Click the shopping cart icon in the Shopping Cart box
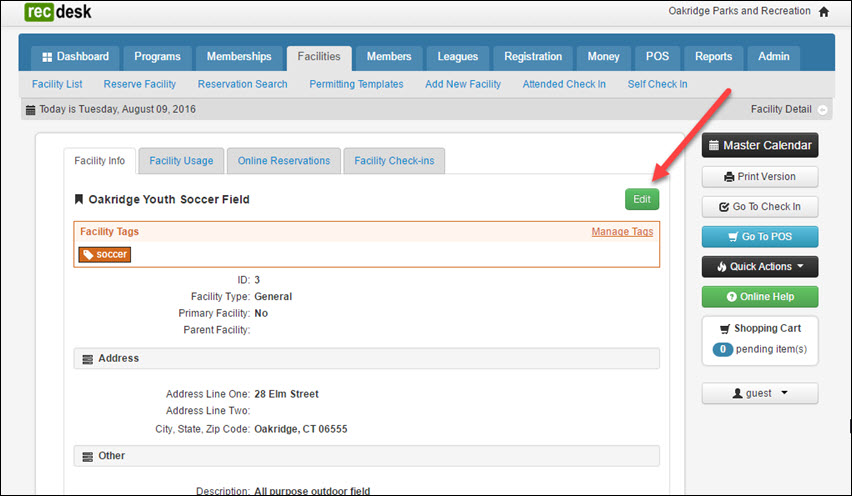Image resolution: width=852 pixels, height=496 pixels. (725, 329)
